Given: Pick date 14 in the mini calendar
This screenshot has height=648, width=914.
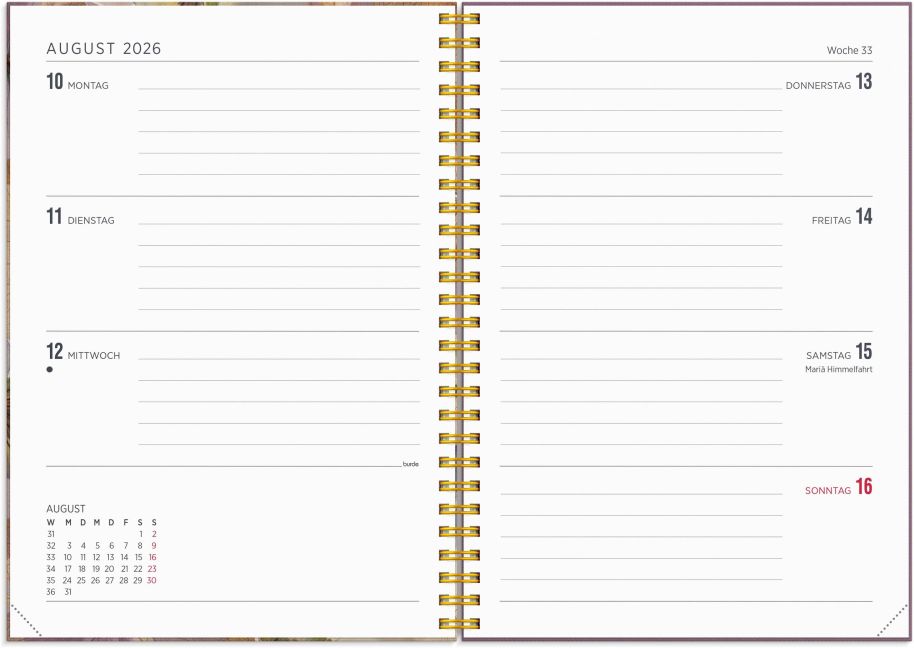Looking at the screenshot, I should point(124,558).
